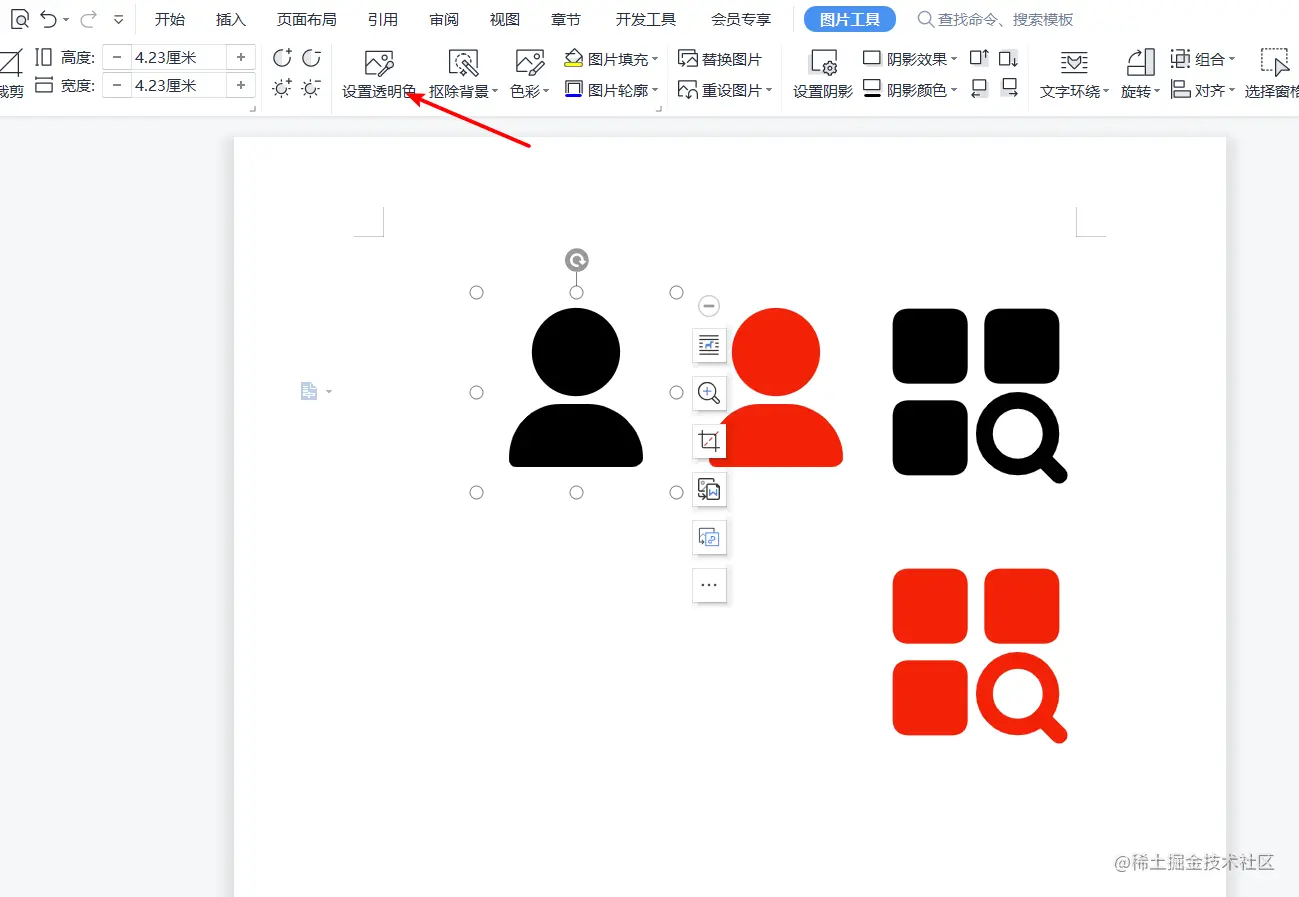Open the 抠除背景 background removal tool
Image resolution: width=1299 pixels, height=897 pixels.
coord(463,75)
